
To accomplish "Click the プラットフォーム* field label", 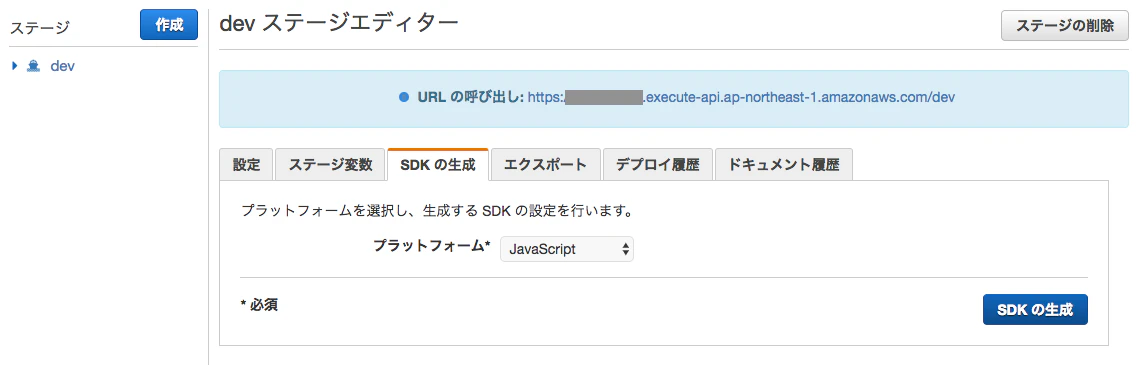I will tap(432, 246).
